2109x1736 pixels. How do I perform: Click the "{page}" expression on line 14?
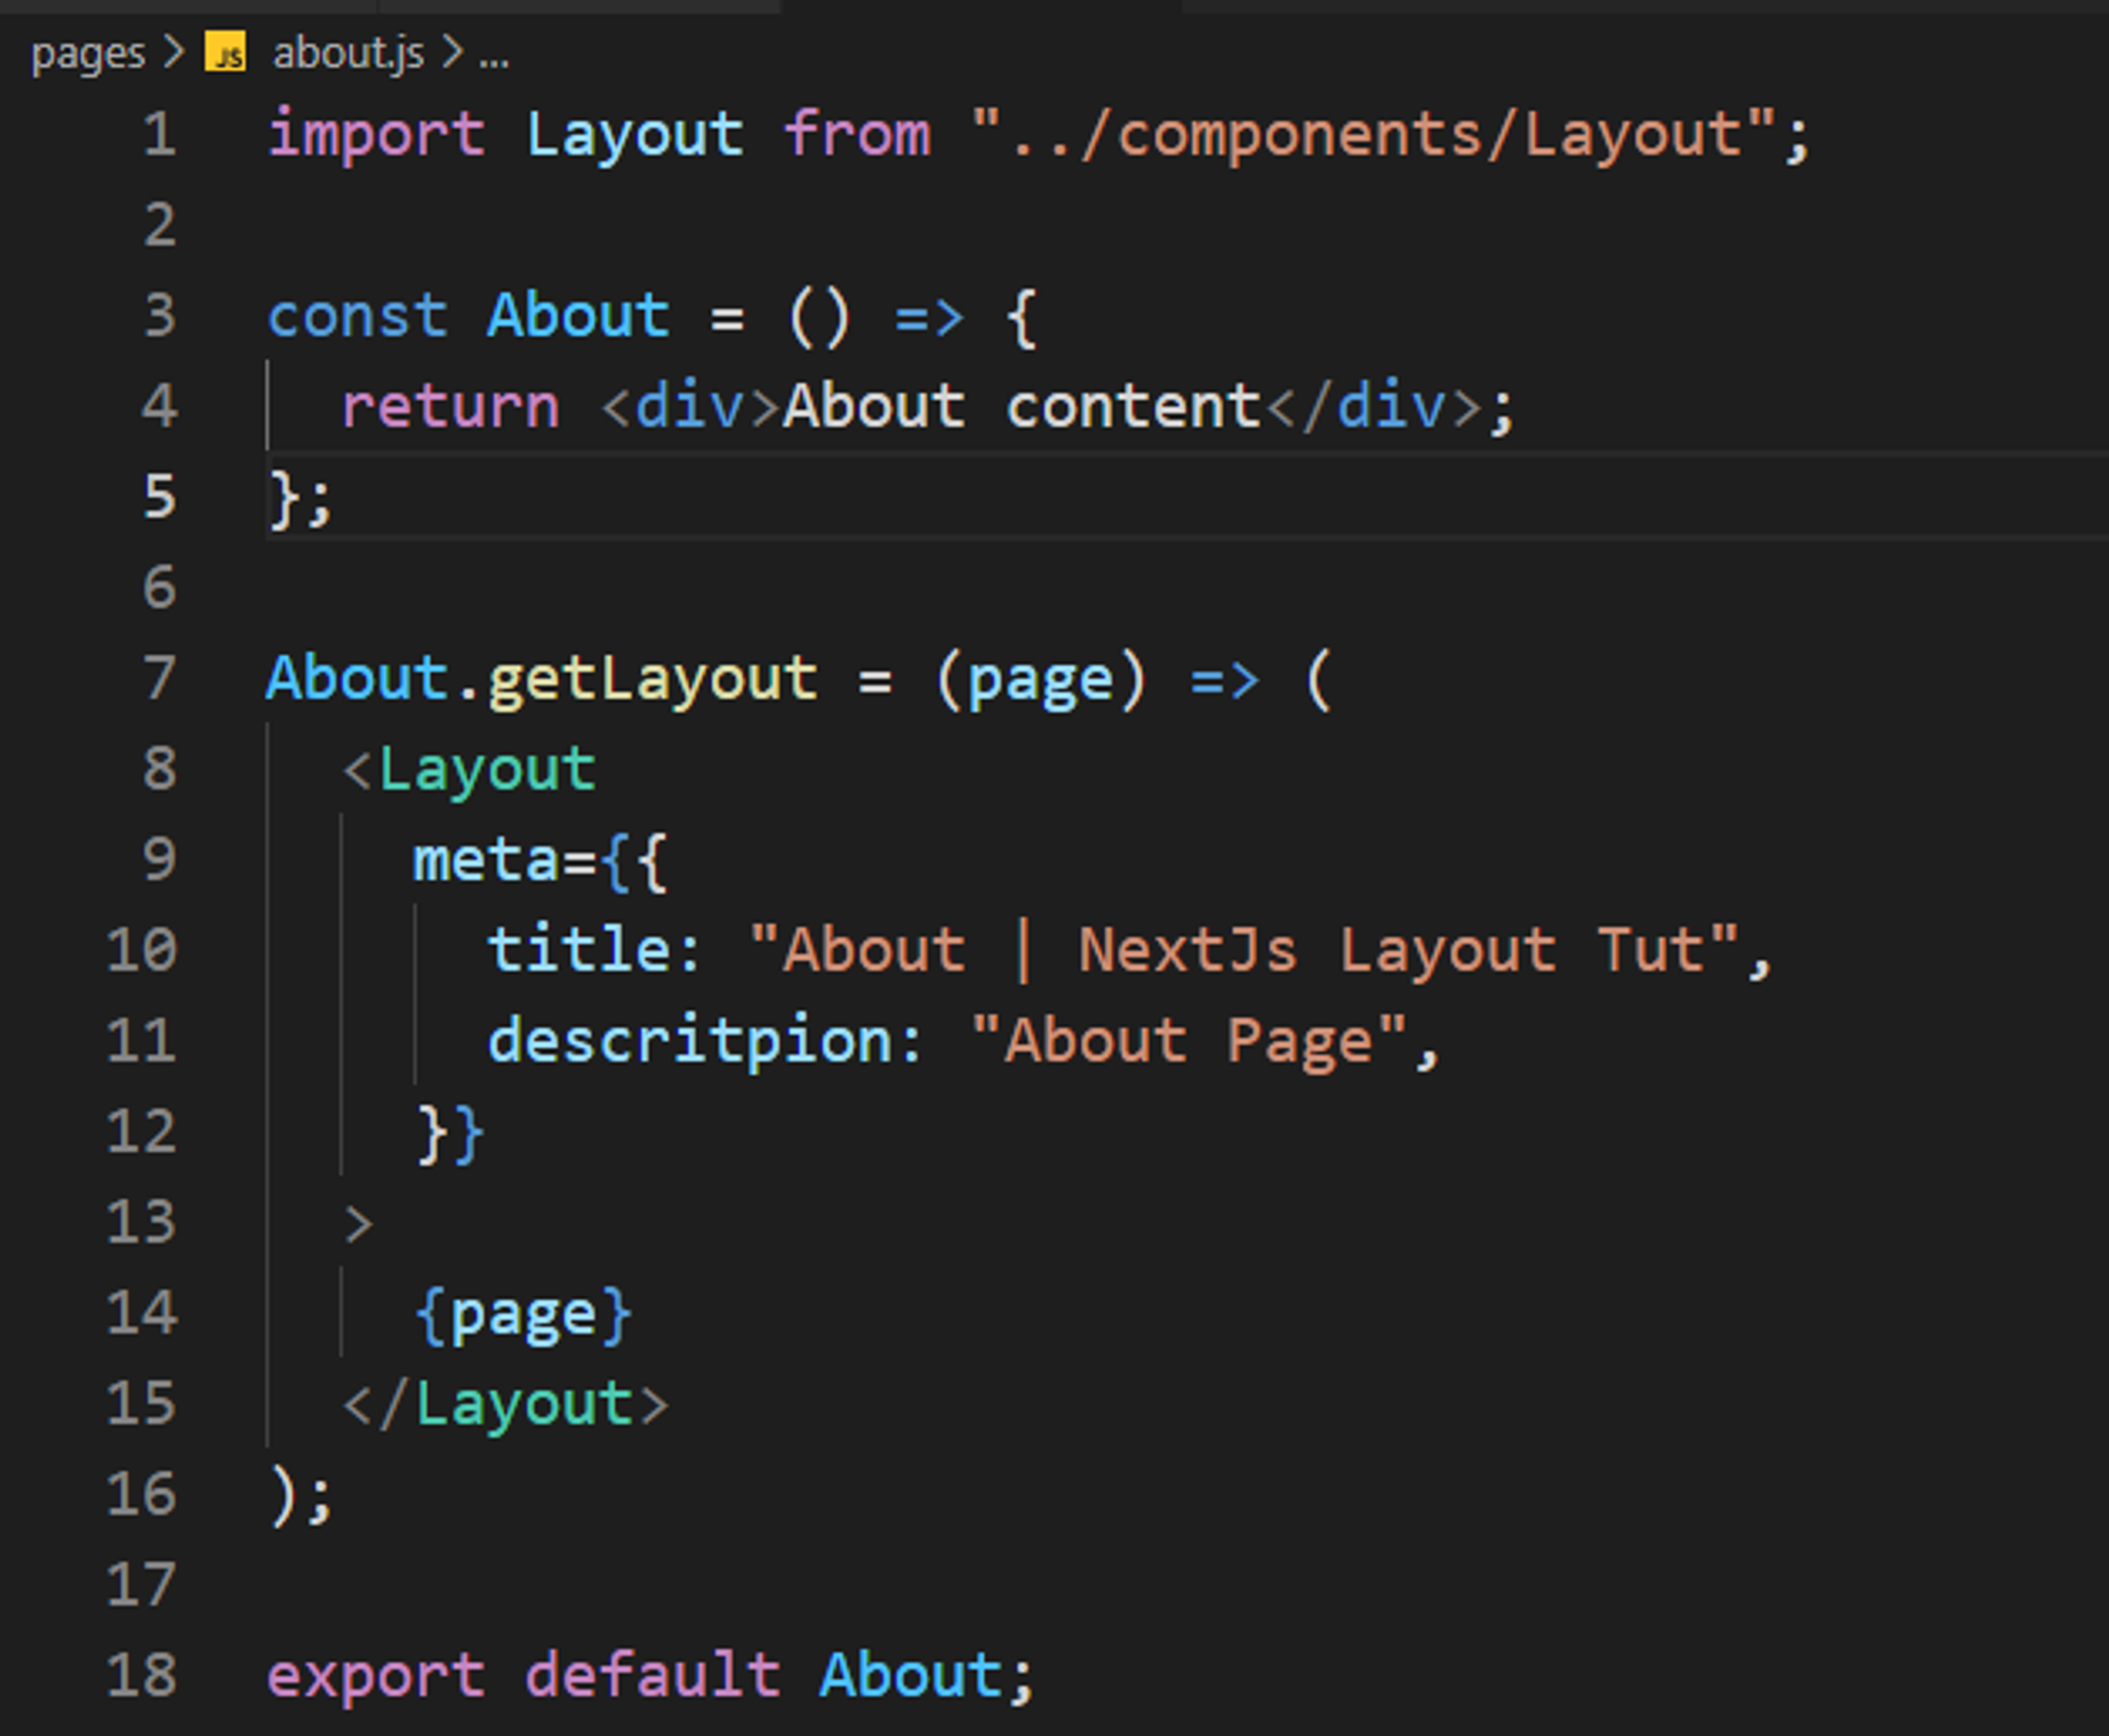pyautogui.click(x=523, y=1313)
